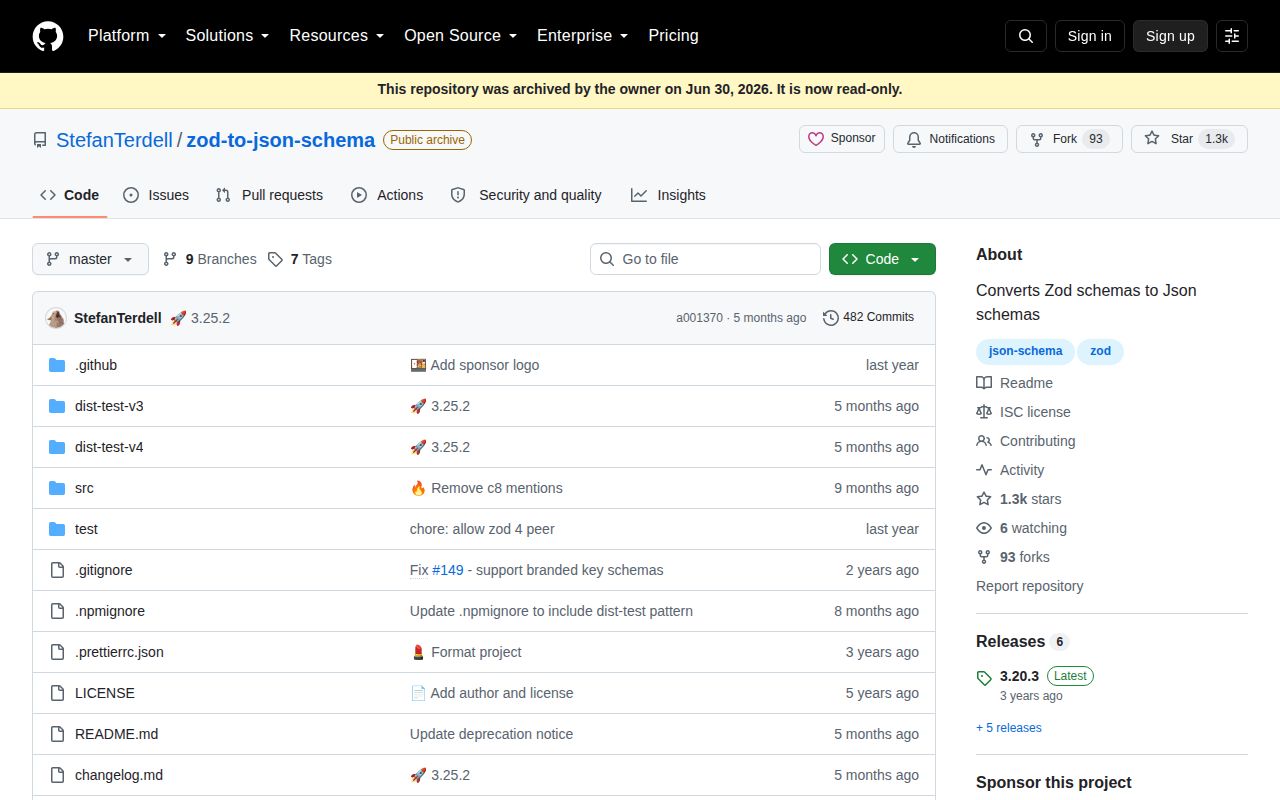Expand the Open Source dropdown menu
Image resolution: width=1280 pixels, height=800 pixels.
point(461,36)
